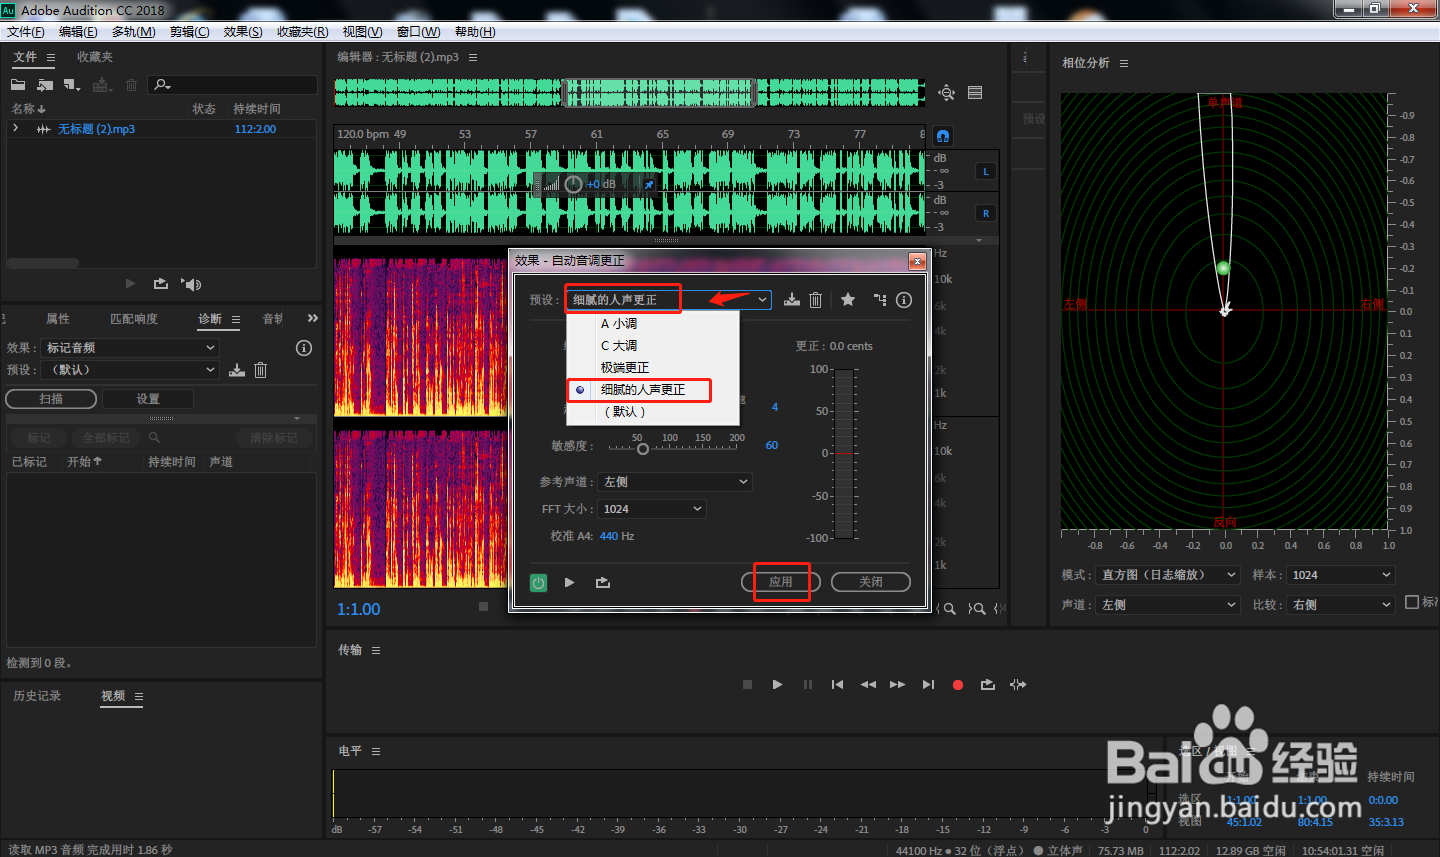The width and height of the screenshot is (1440, 857).
Task: Click the auto-play speaker icon in Files panel
Action: (x=191, y=284)
